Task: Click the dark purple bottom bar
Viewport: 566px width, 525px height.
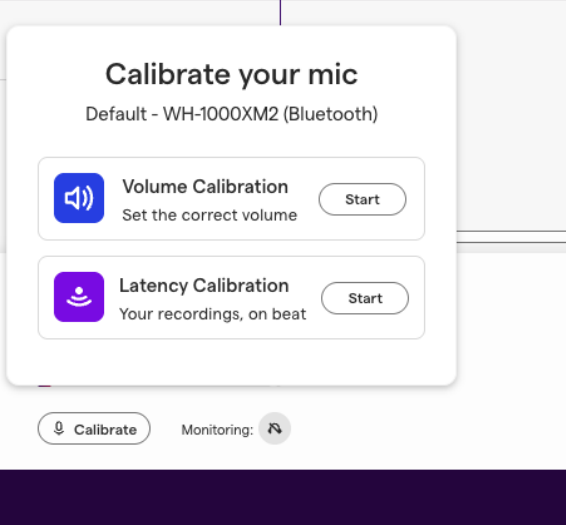Action: coord(283,497)
